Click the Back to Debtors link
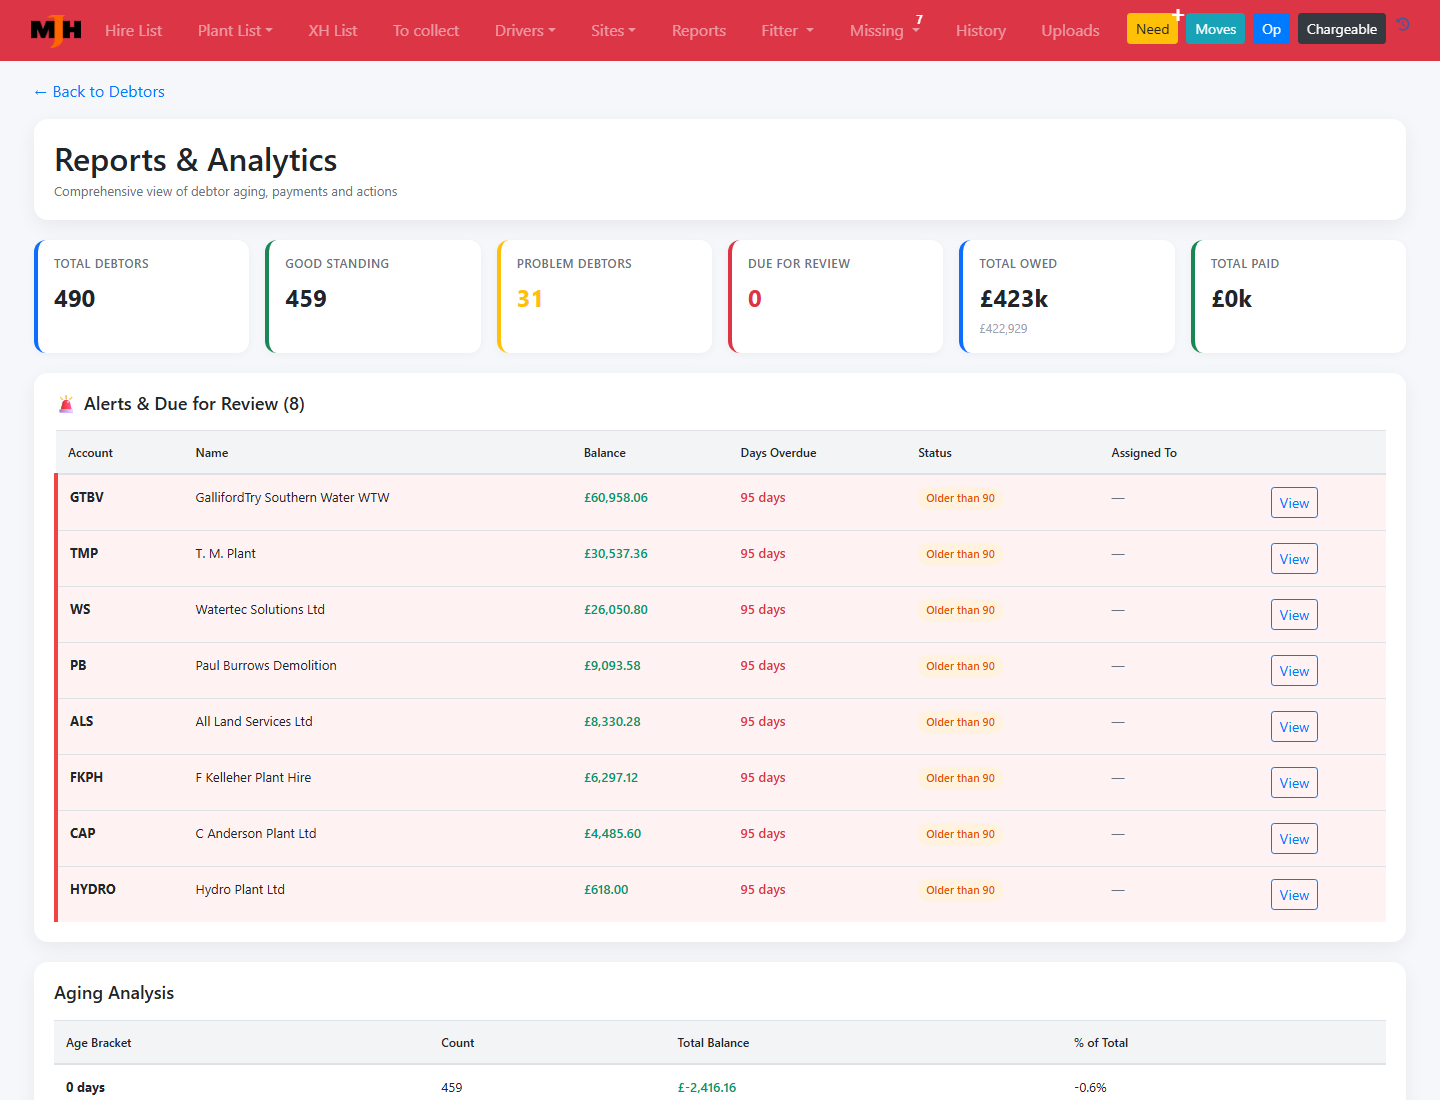The width and height of the screenshot is (1440, 1100). coord(99,92)
